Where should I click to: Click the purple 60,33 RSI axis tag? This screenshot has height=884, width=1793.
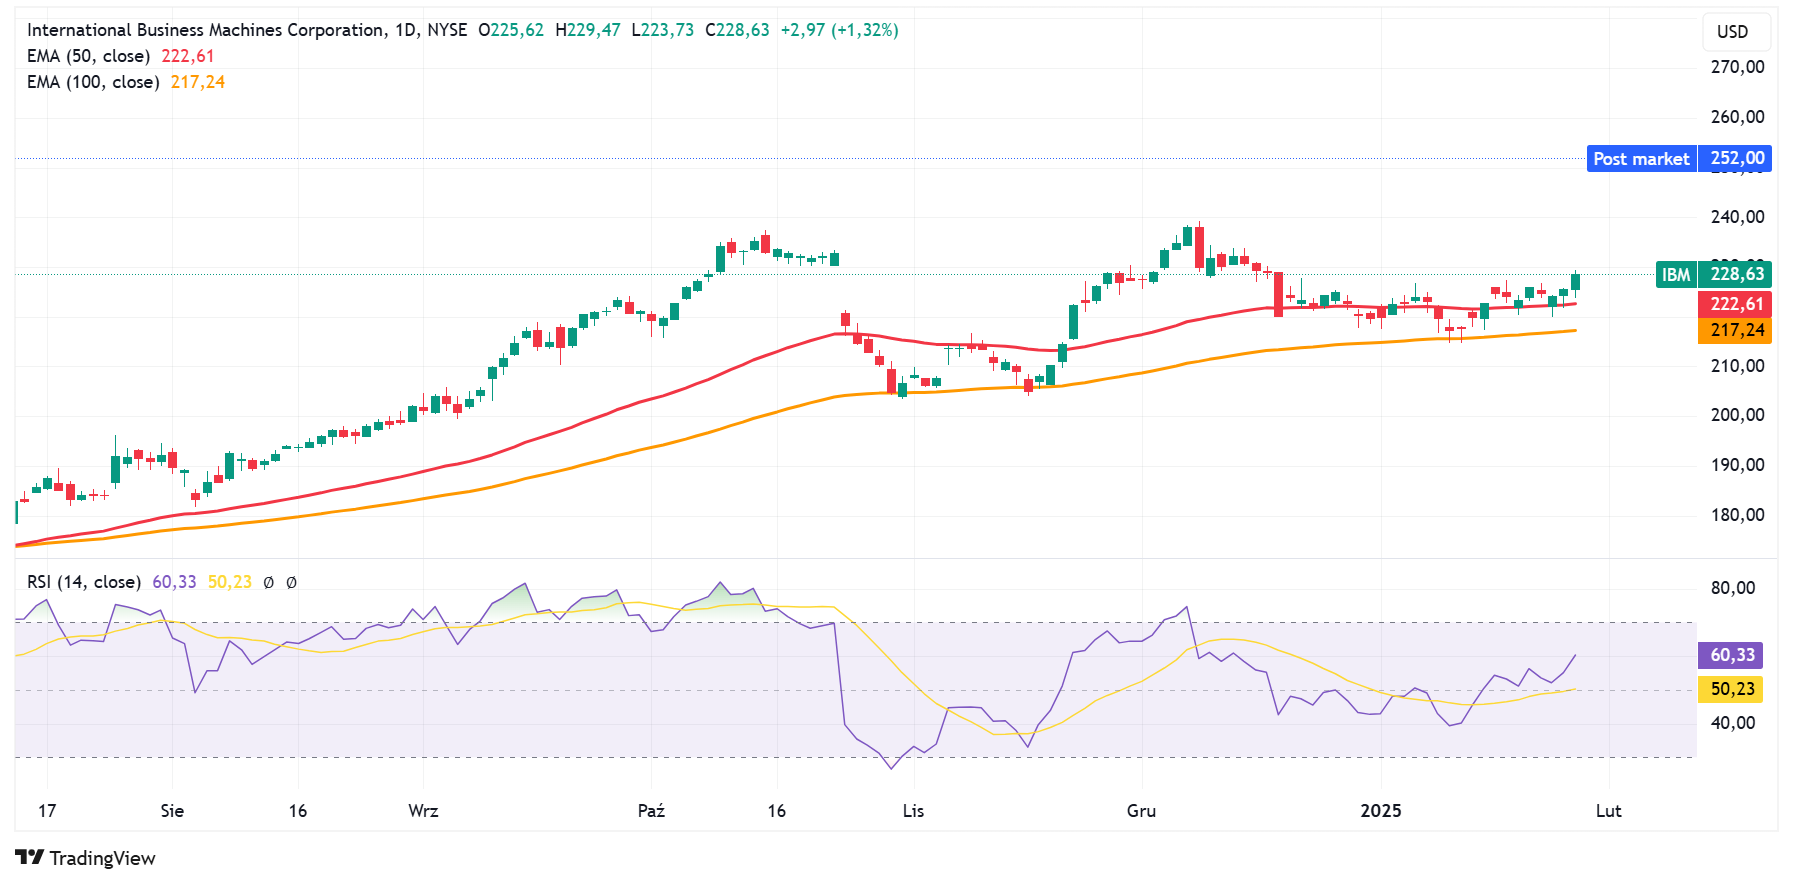point(1731,656)
